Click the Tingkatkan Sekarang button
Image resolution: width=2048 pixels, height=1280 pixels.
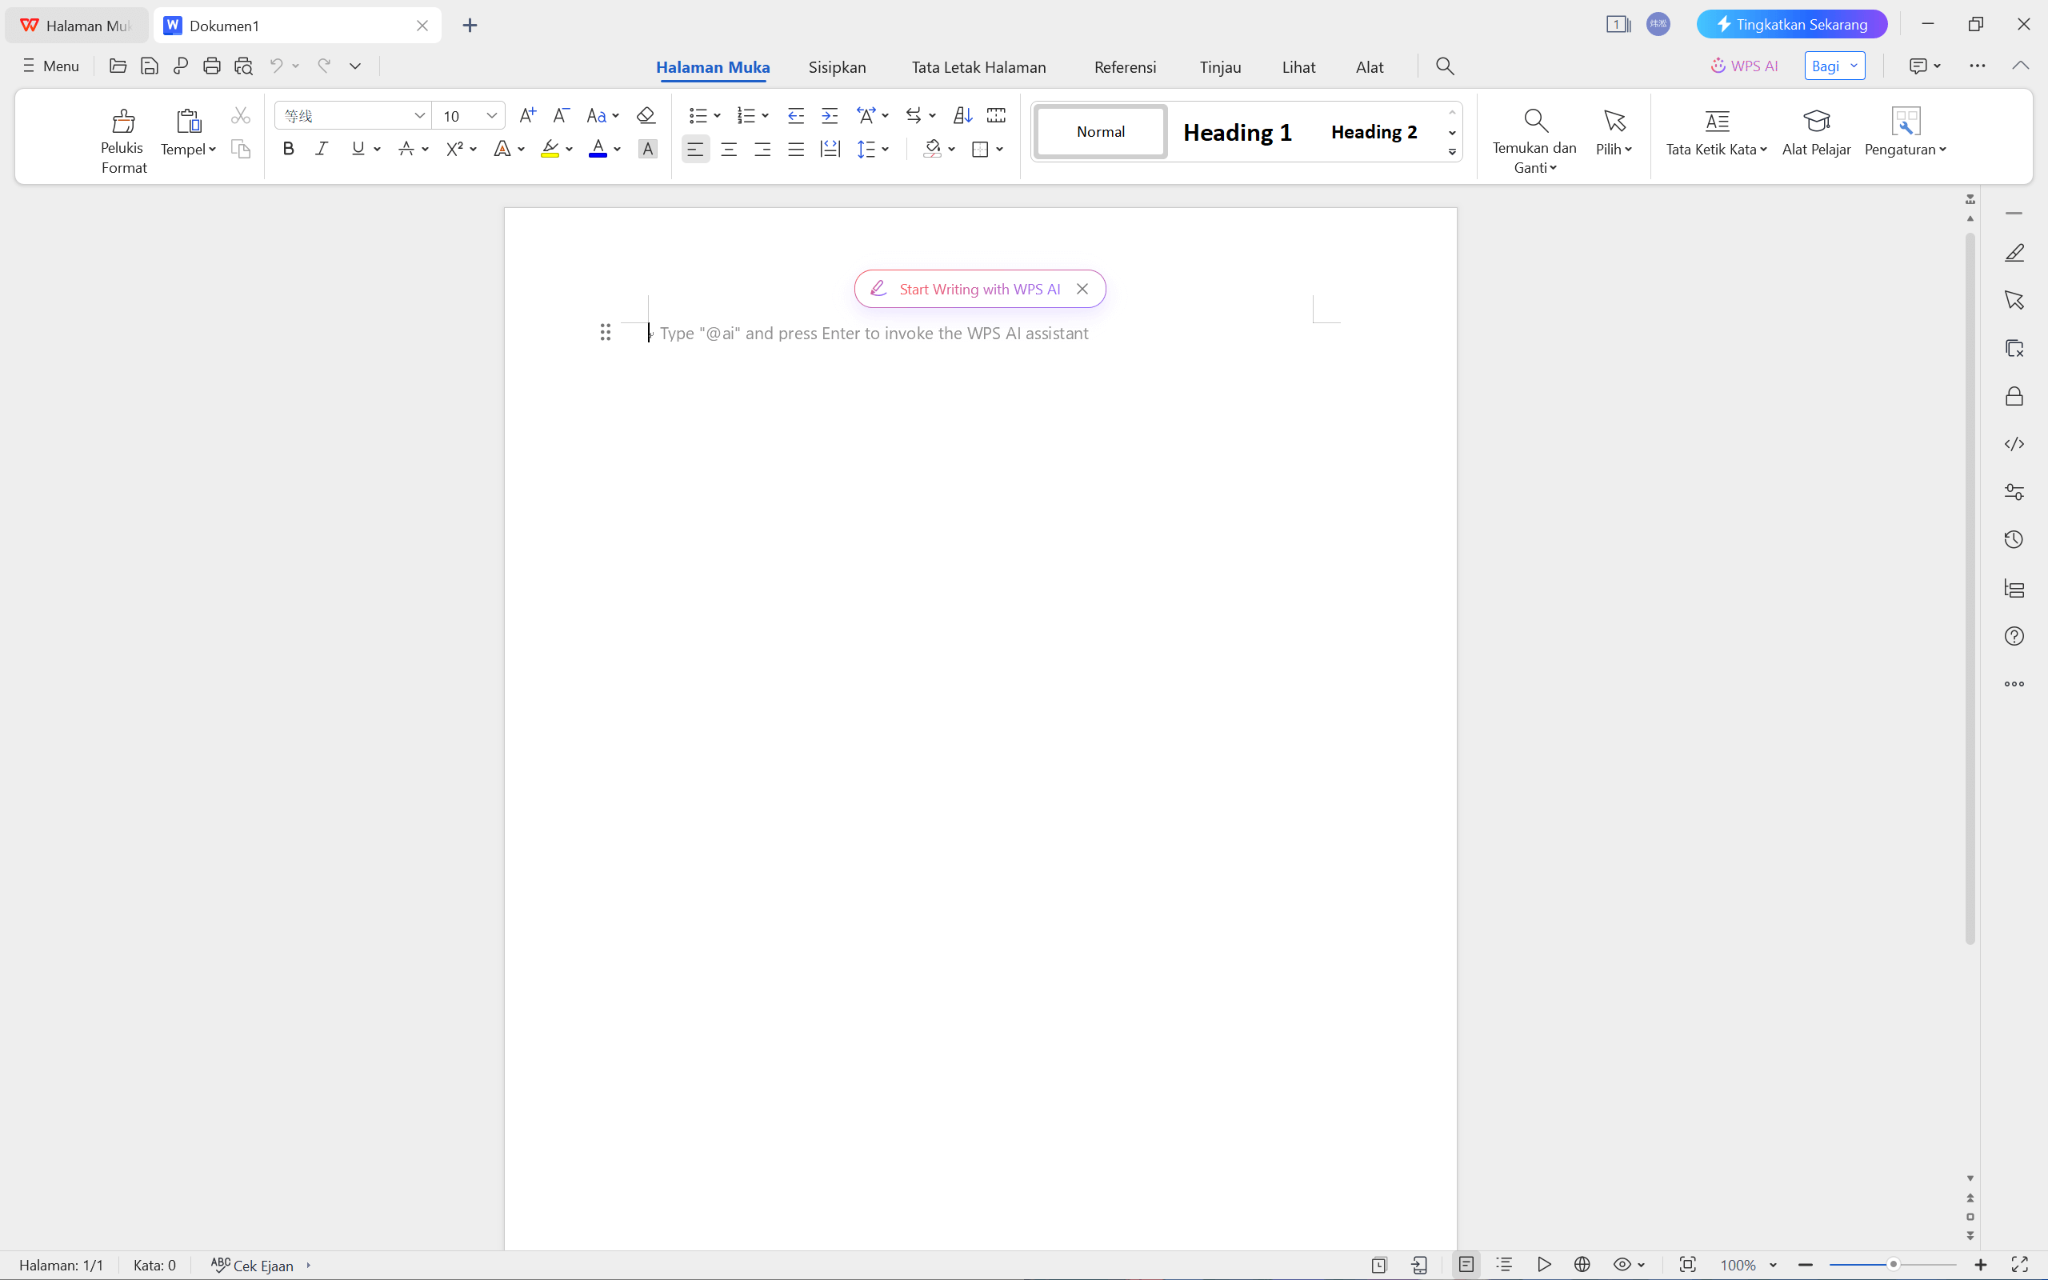point(1791,23)
